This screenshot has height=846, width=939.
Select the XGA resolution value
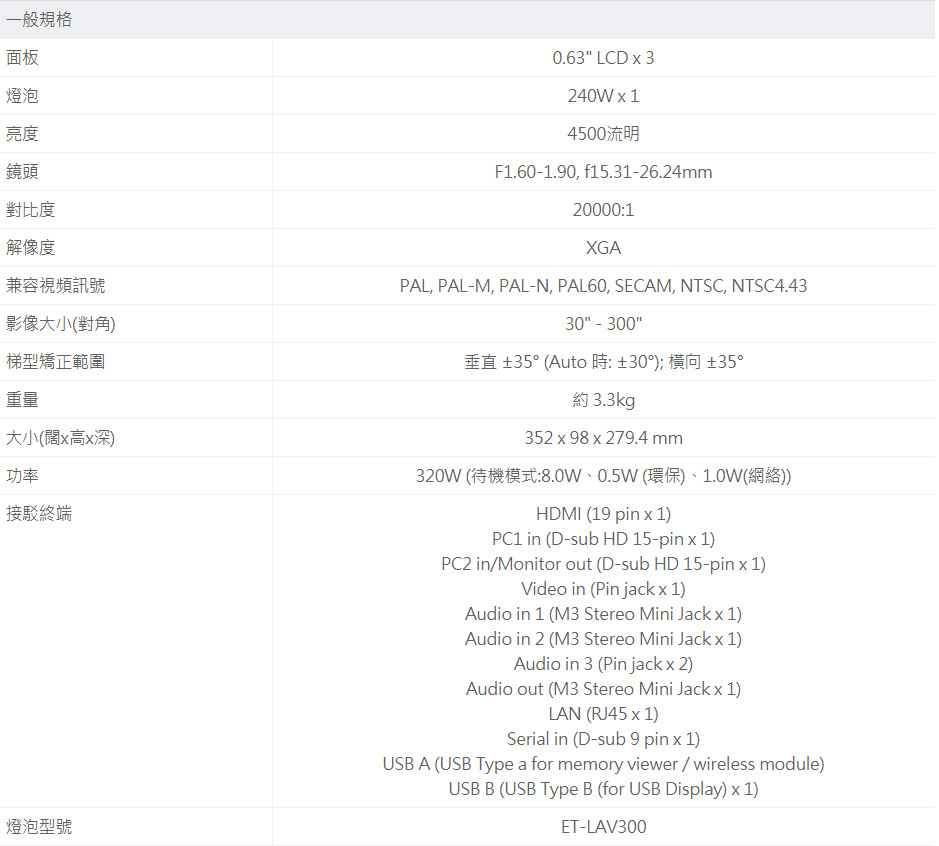tap(603, 248)
